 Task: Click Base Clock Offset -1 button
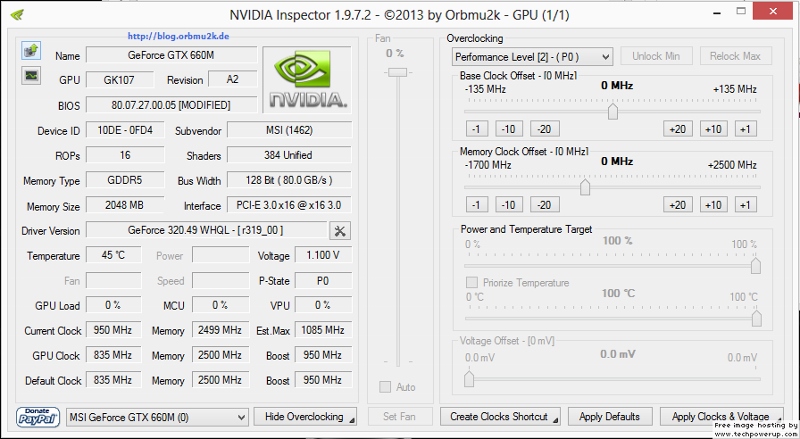477,129
